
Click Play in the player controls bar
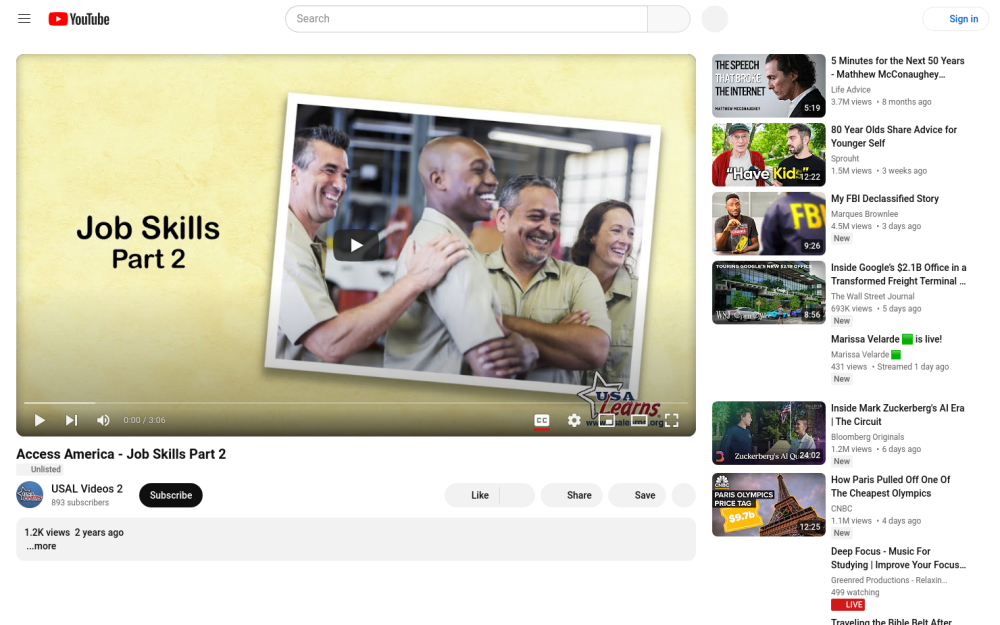(x=40, y=420)
